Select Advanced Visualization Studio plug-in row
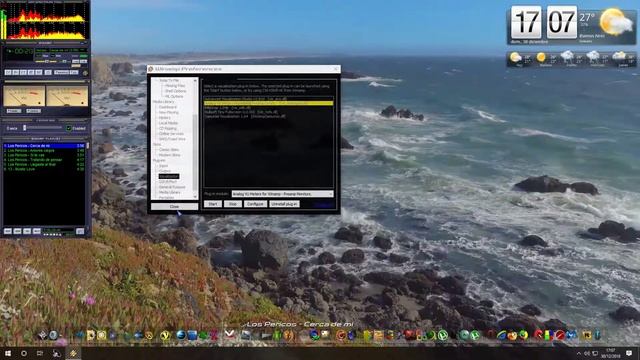The image size is (640, 360). tap(269, 99)
